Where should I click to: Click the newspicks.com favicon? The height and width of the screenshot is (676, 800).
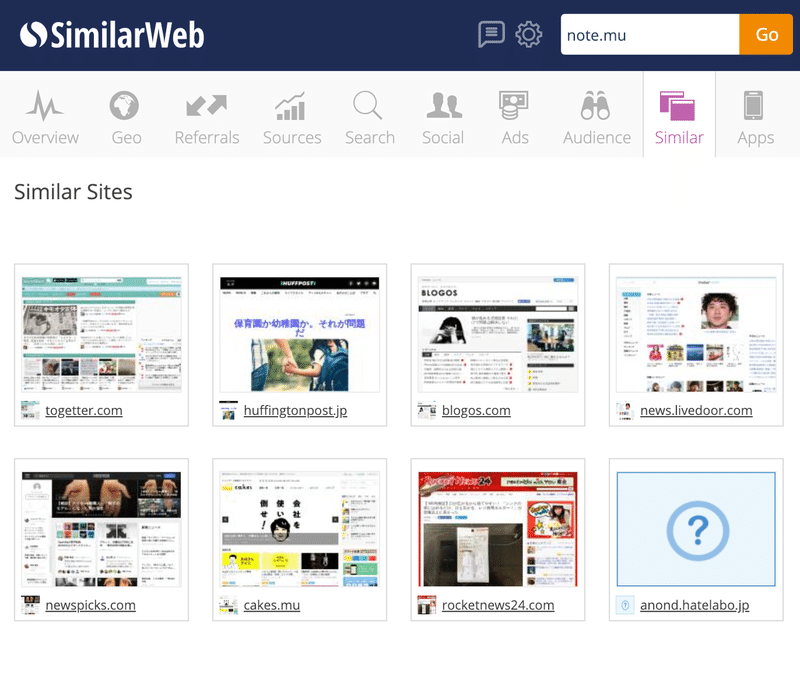pos(30,605)
